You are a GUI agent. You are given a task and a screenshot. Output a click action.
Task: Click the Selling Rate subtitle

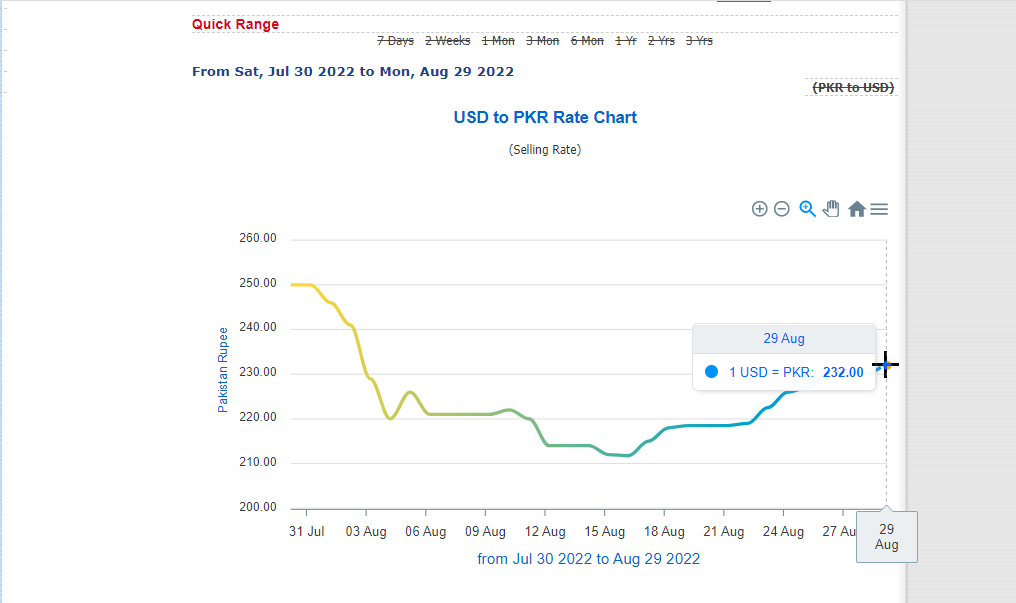coord(545,150)
